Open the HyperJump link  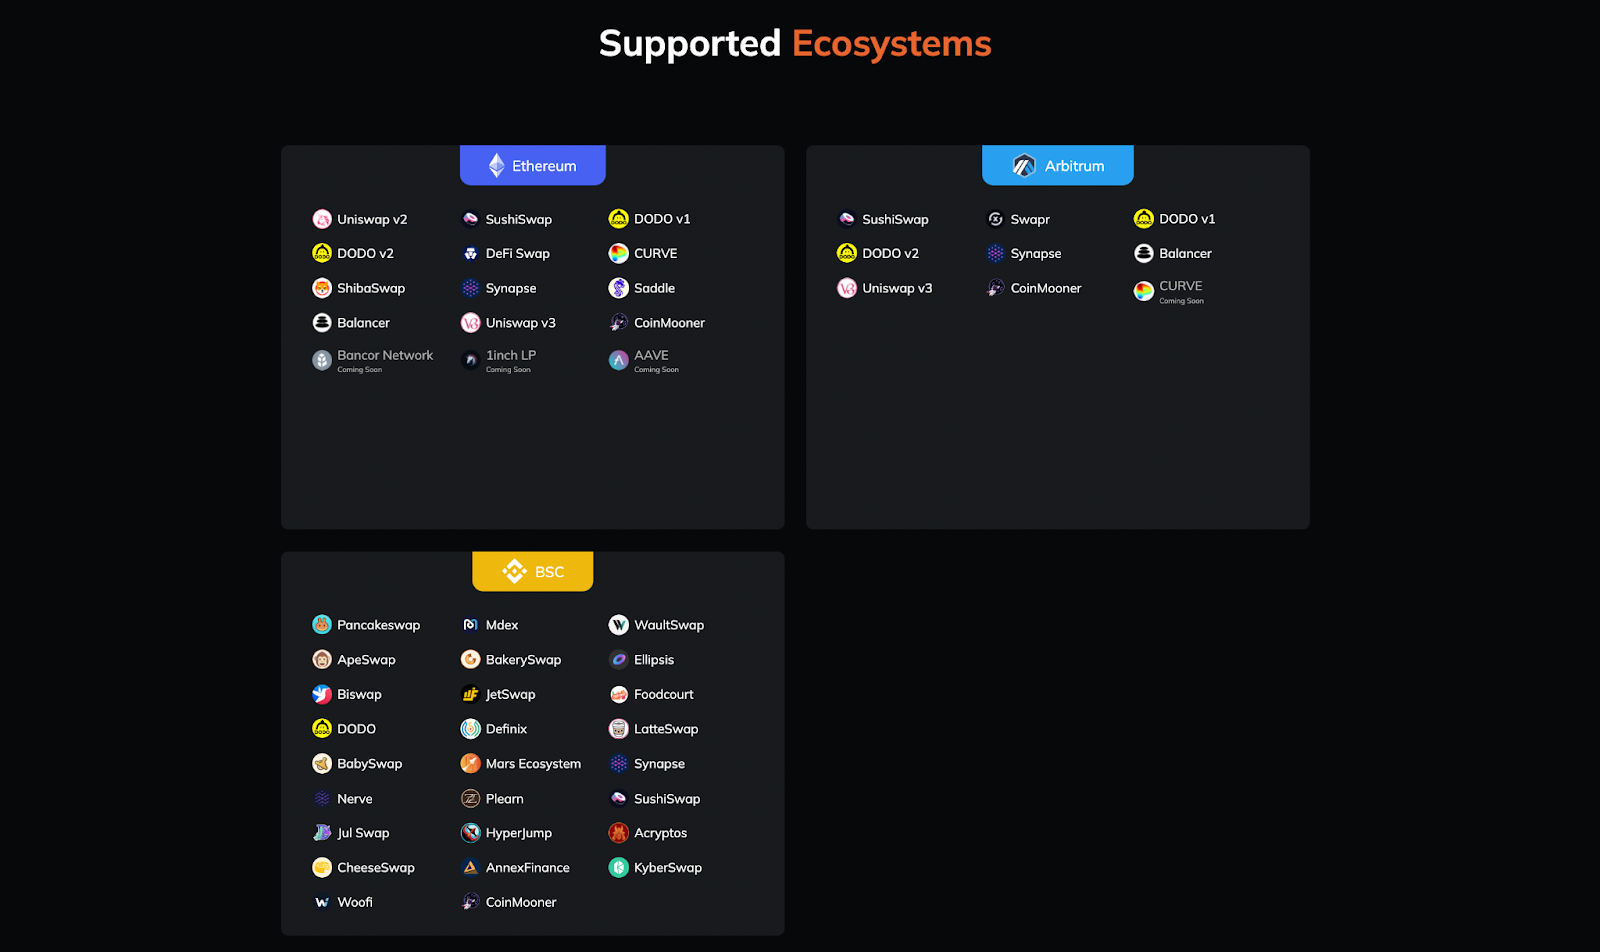coord(506,833)
